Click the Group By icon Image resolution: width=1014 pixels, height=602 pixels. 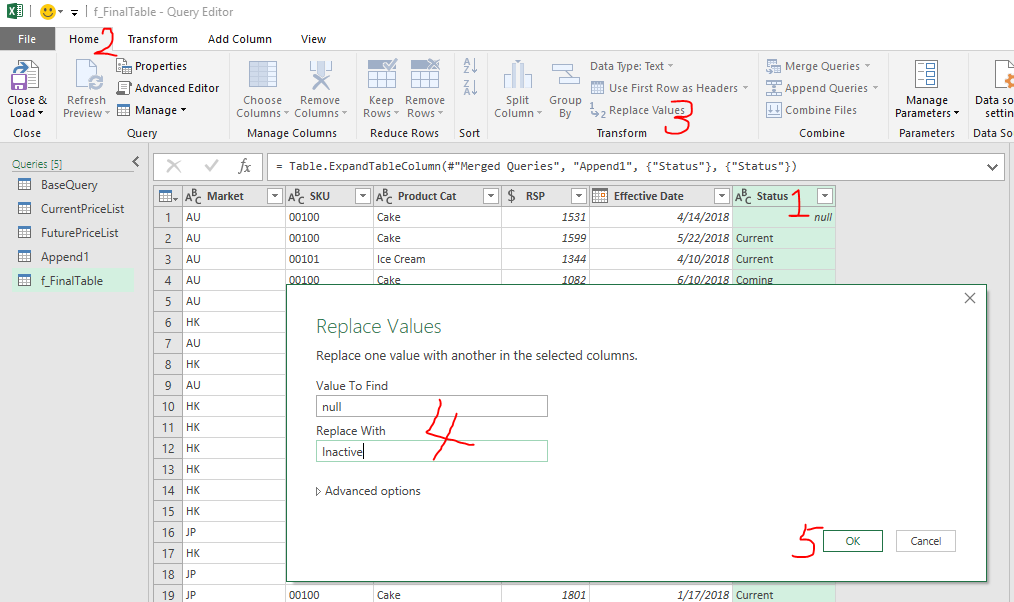(x=565, y=77)
